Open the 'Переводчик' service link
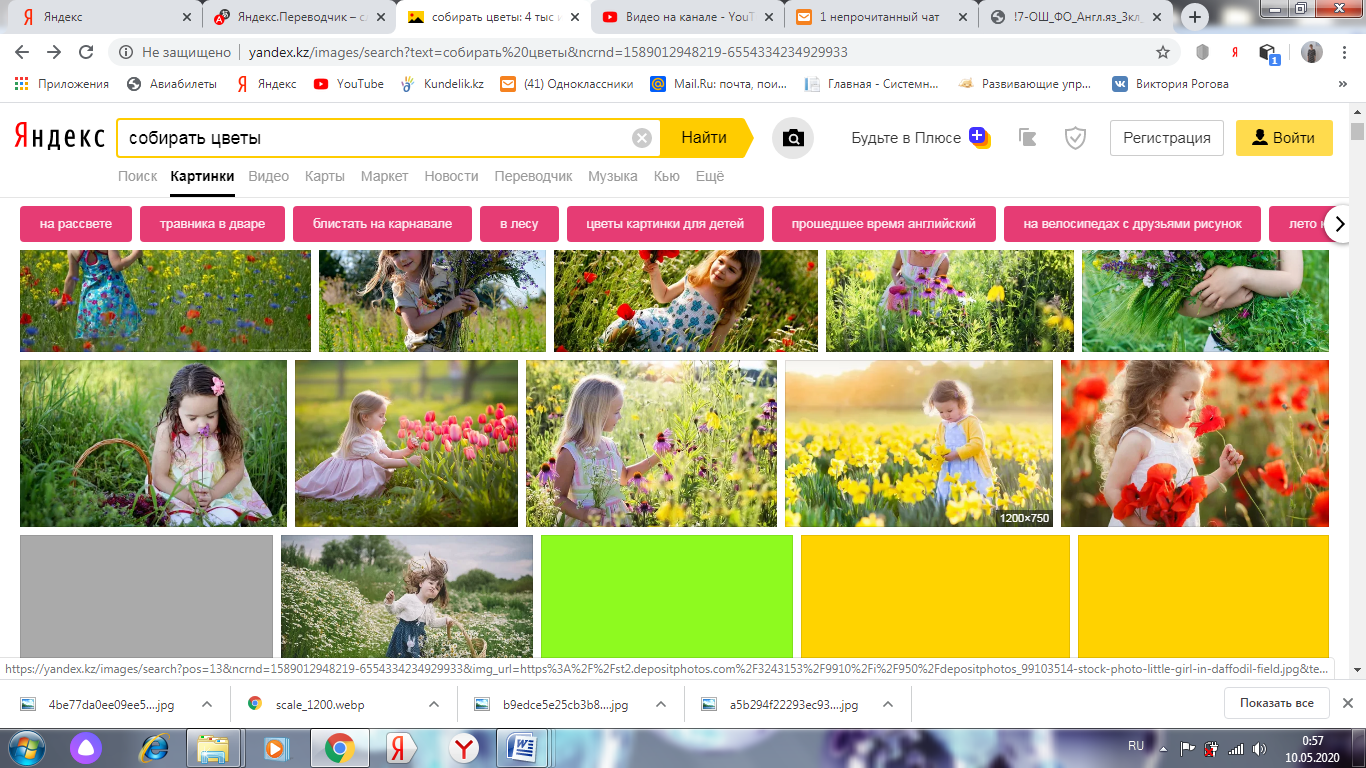1366x768 pixels. pyautogui.click(x=533, y=176)
